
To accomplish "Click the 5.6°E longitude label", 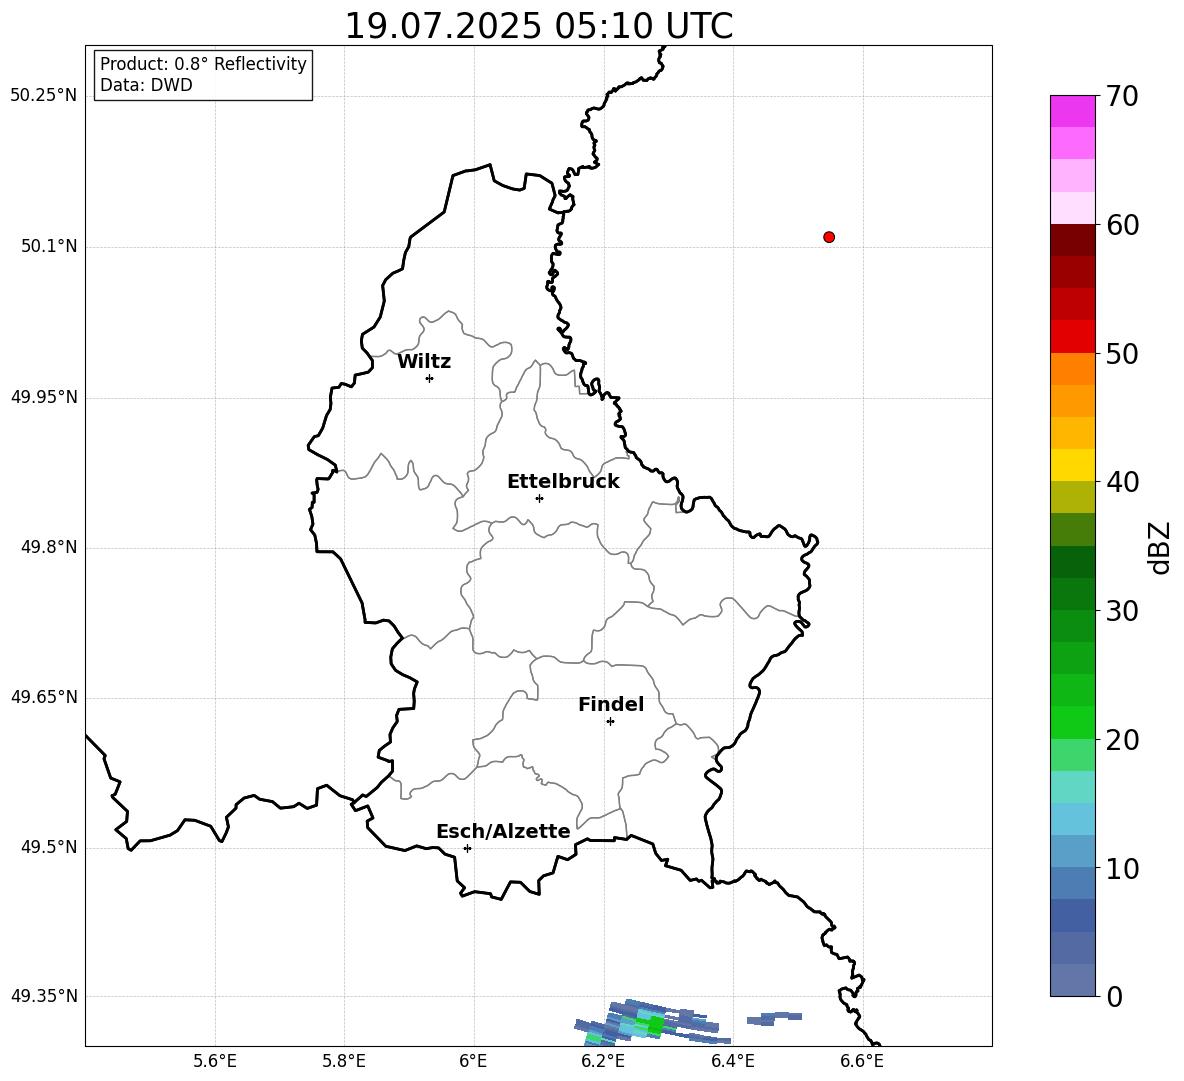I will [215, 1061].
